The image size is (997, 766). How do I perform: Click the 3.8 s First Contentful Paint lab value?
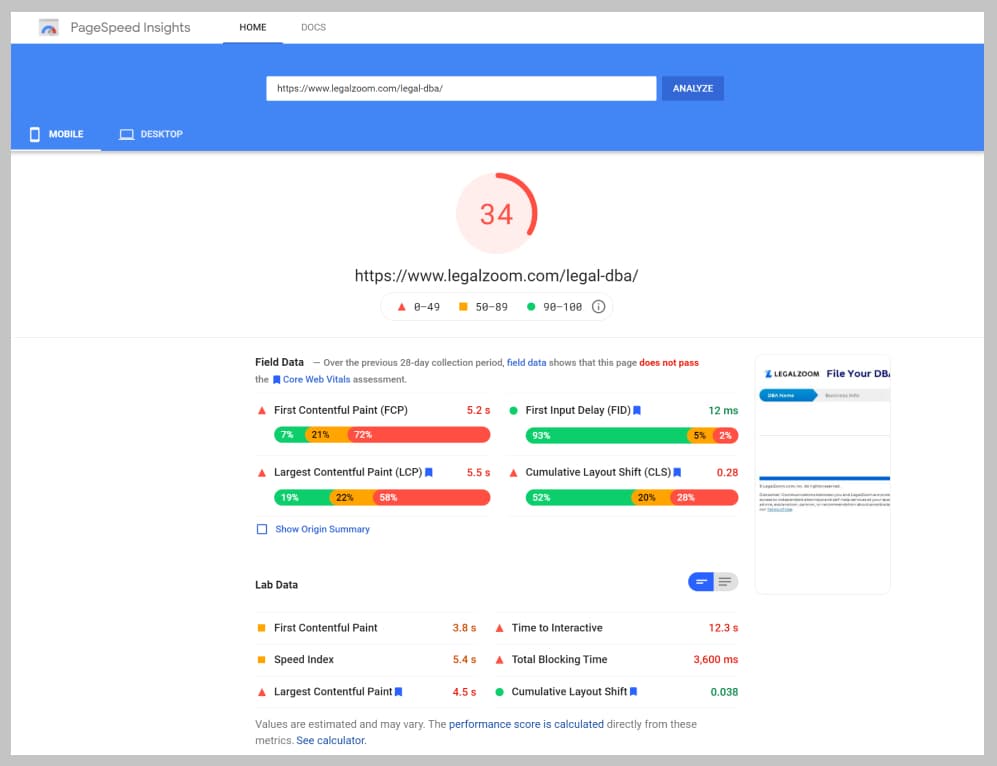(464, 628)
